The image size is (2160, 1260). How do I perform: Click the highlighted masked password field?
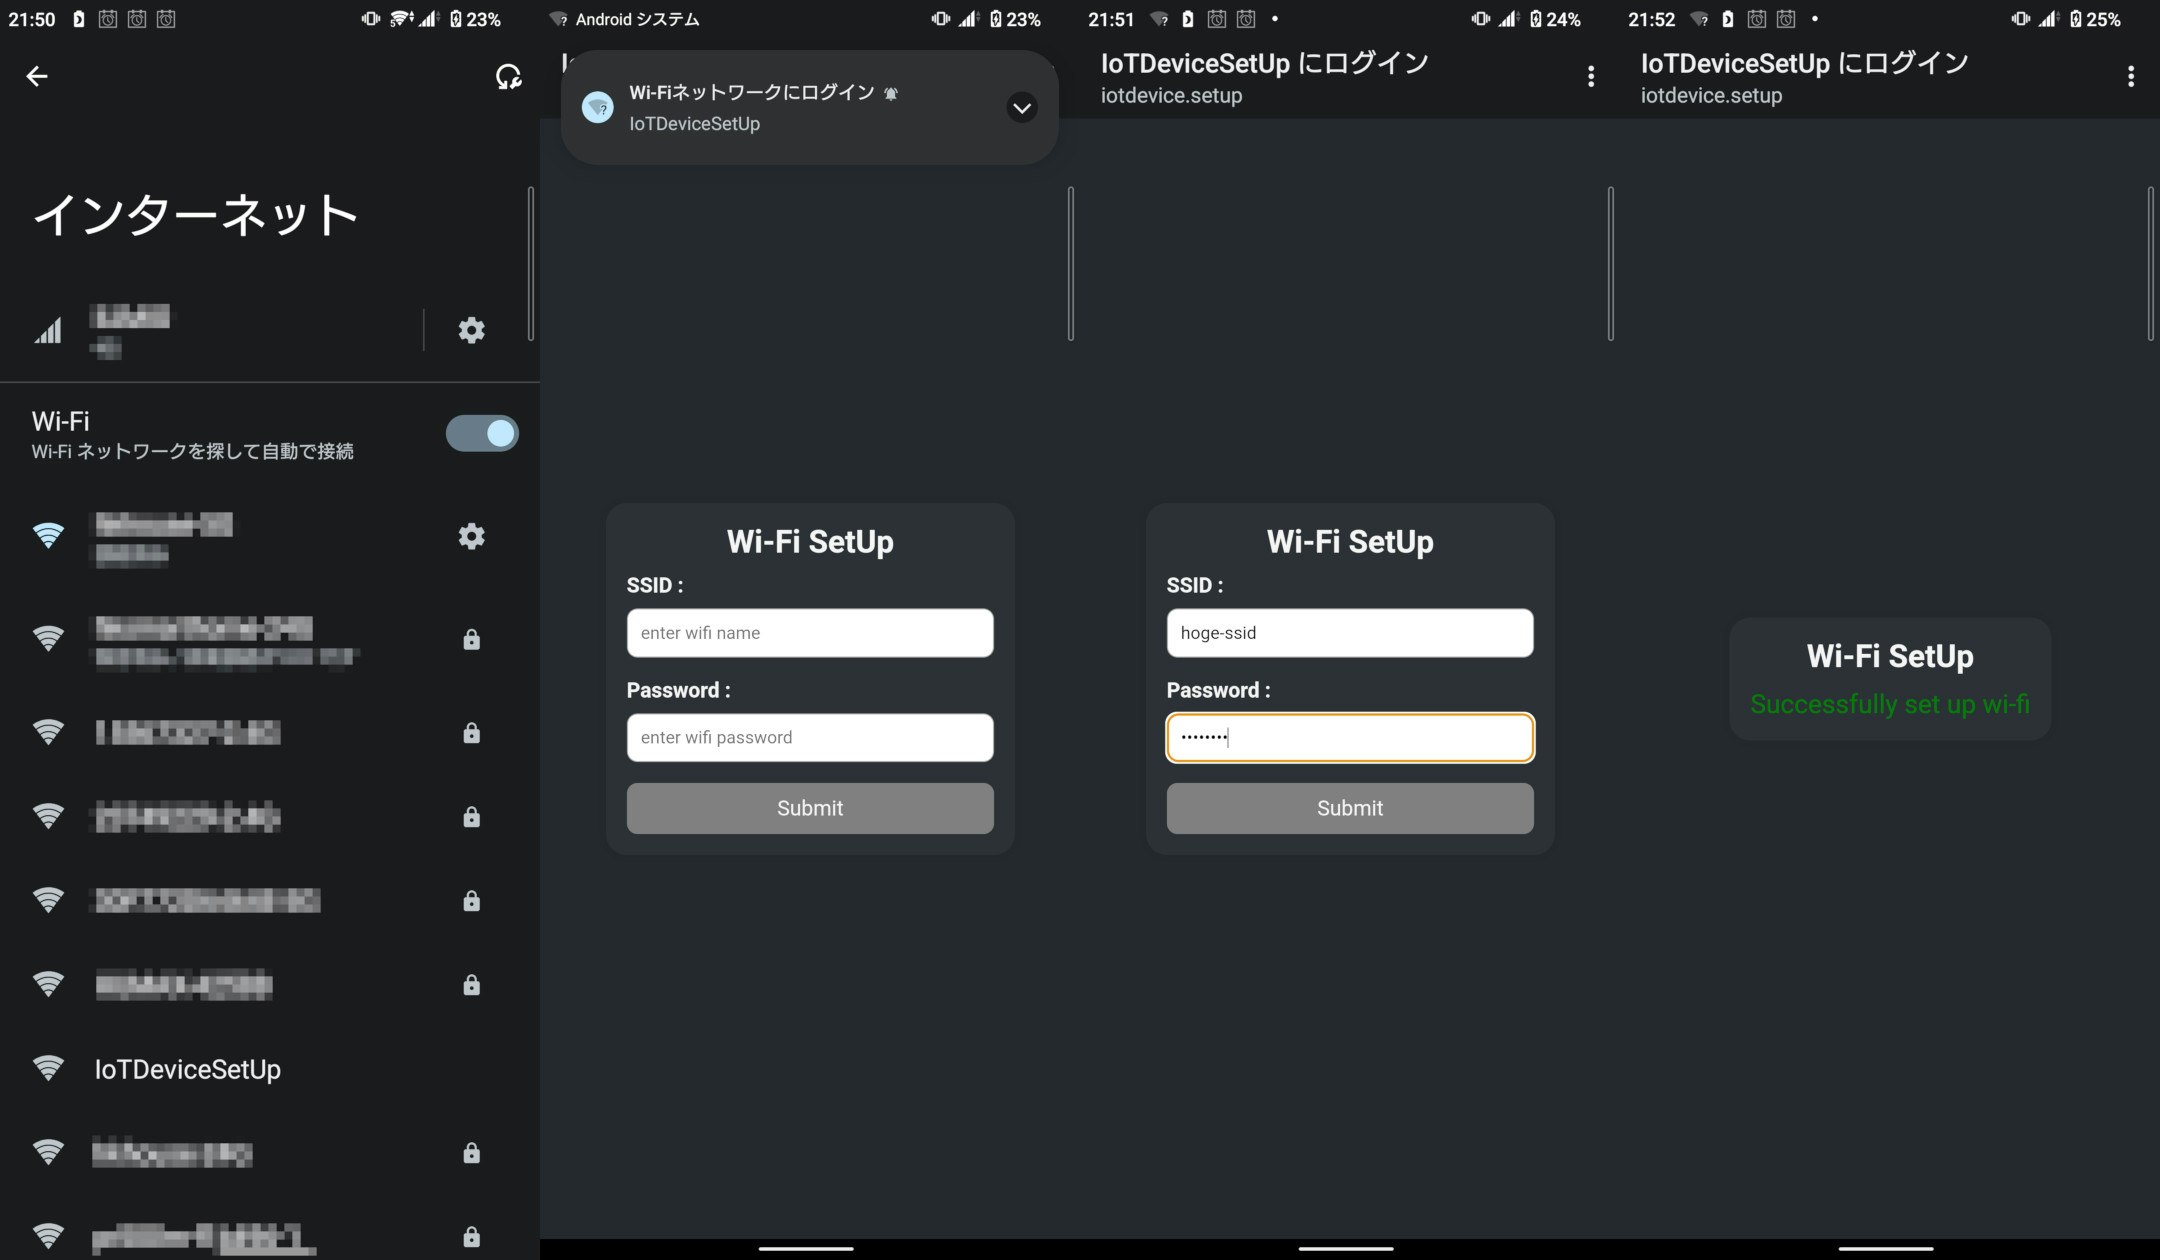pyautogui.click(x=1350, y=737)
